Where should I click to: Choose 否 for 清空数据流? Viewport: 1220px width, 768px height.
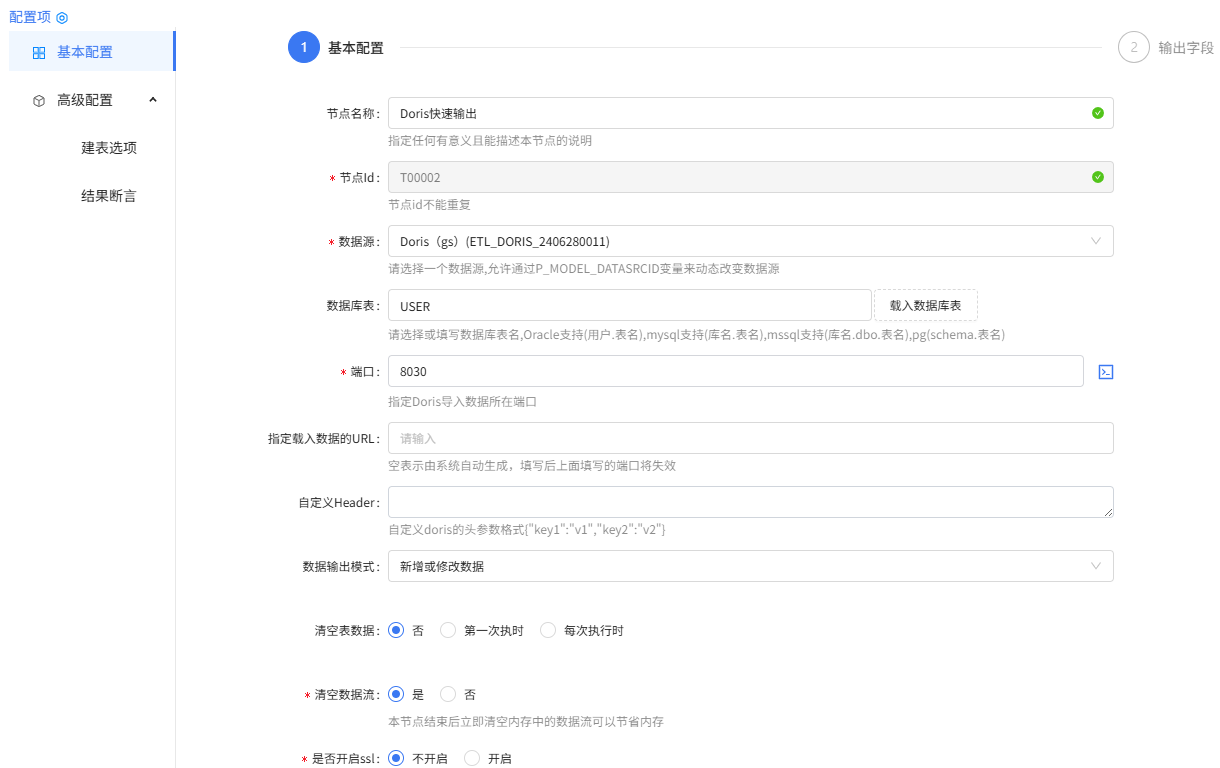point(447,694)
